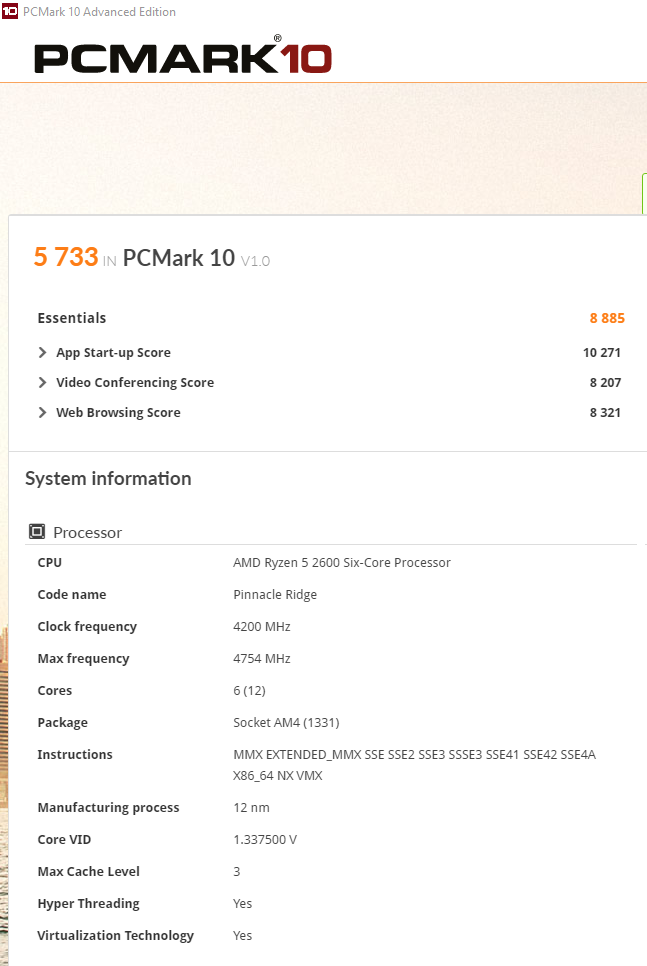This screenshot has height=966, width=647.
Task: Click the Processor chip icon
Action: click(37, 532)
